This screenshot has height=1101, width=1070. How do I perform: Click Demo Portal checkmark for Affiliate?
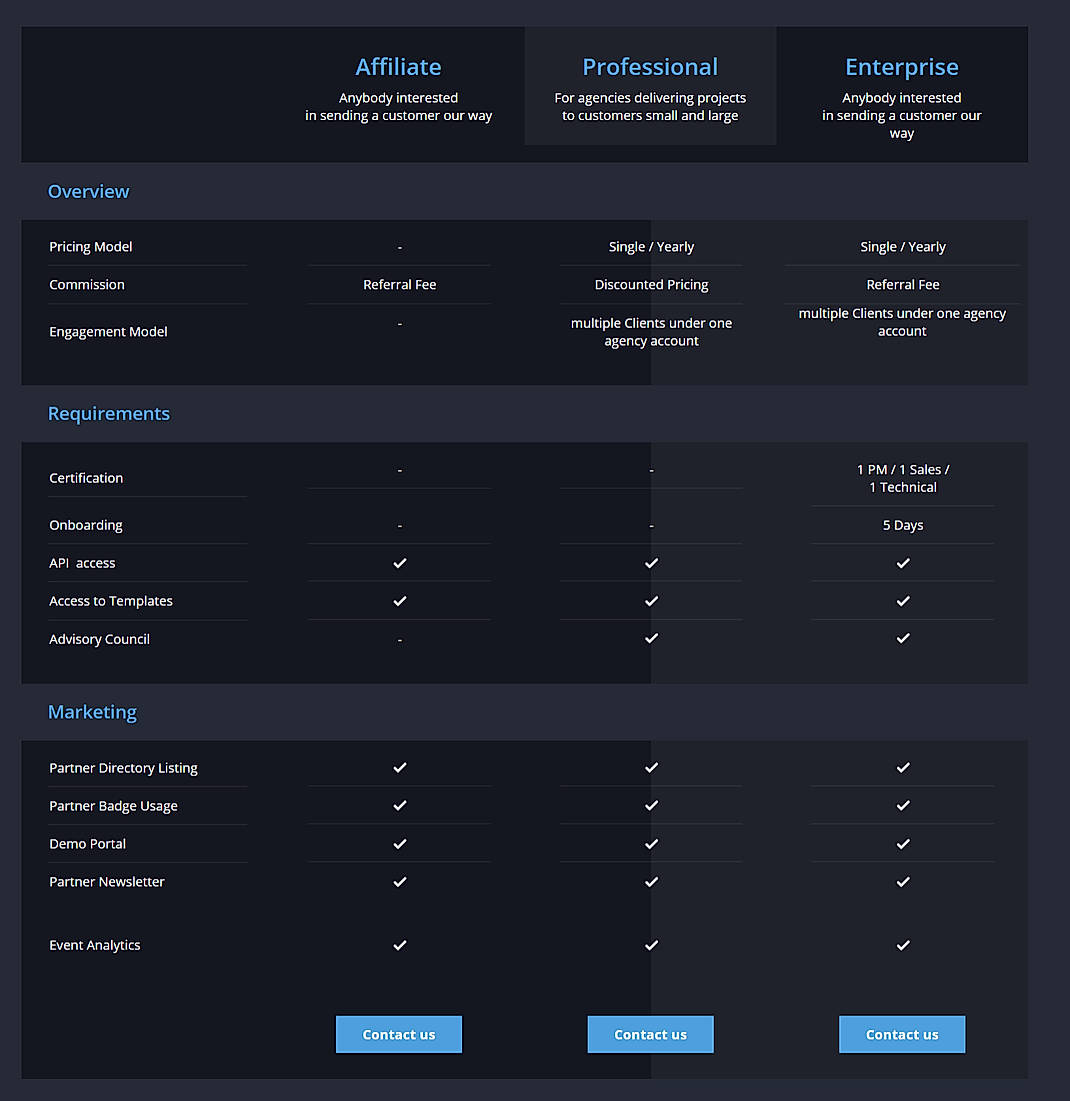tap(399, 844)
